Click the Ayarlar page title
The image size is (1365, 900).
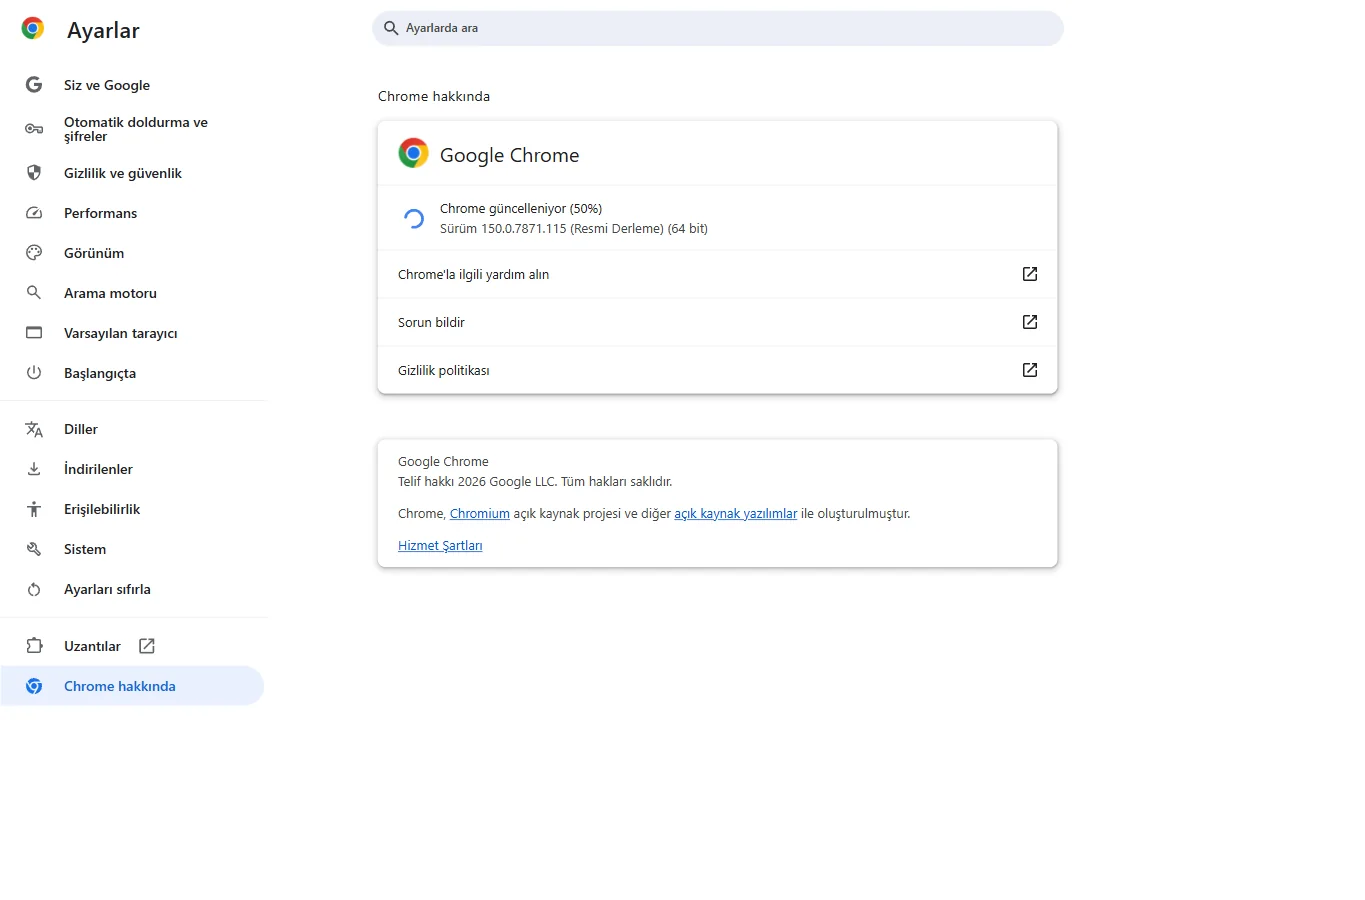(103, 30)
